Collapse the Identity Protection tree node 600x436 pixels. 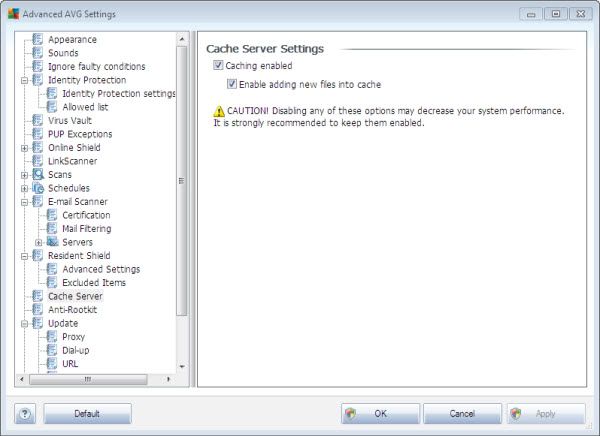coord(24,80)
